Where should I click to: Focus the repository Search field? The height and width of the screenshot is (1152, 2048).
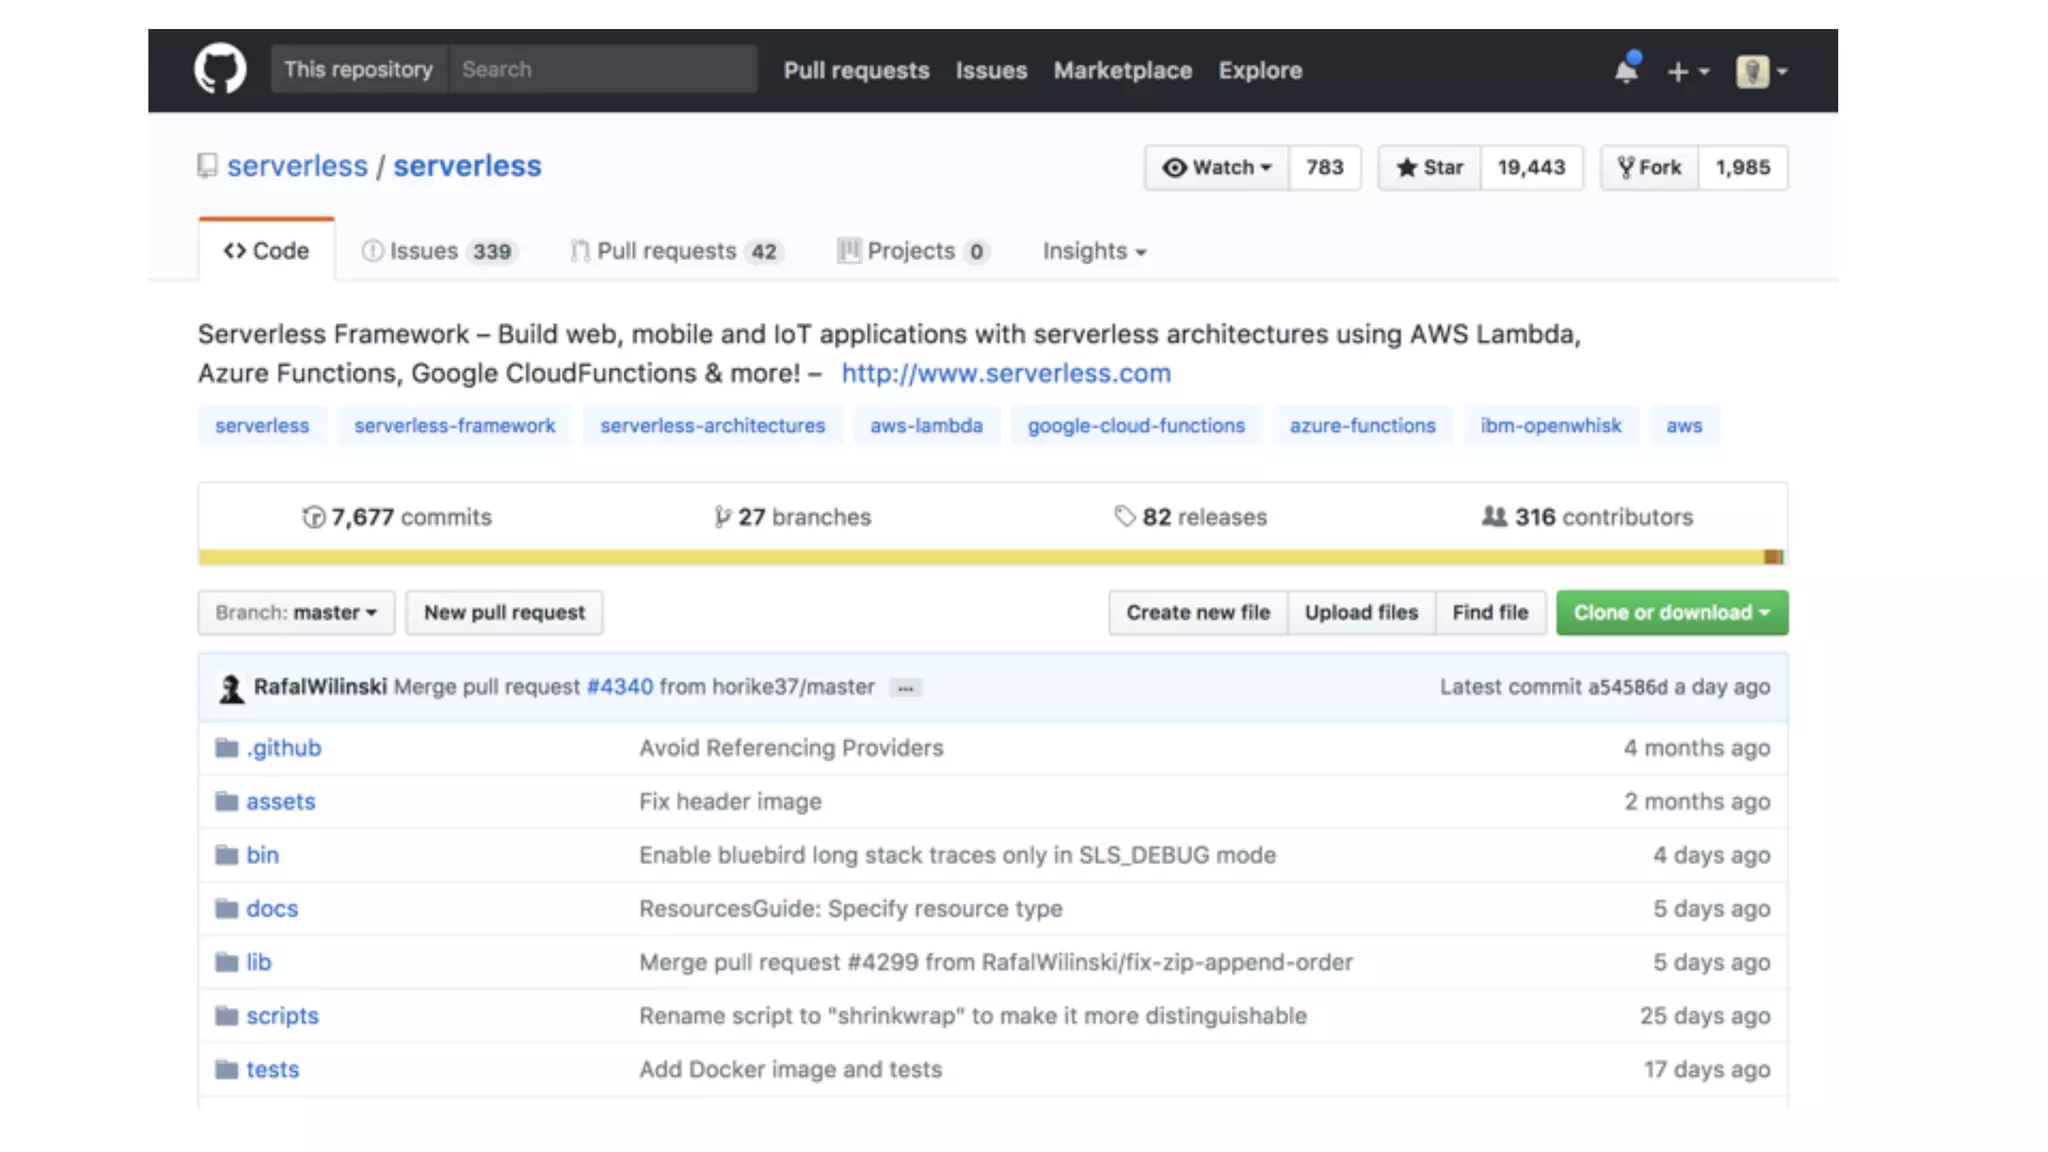[603, 70]
